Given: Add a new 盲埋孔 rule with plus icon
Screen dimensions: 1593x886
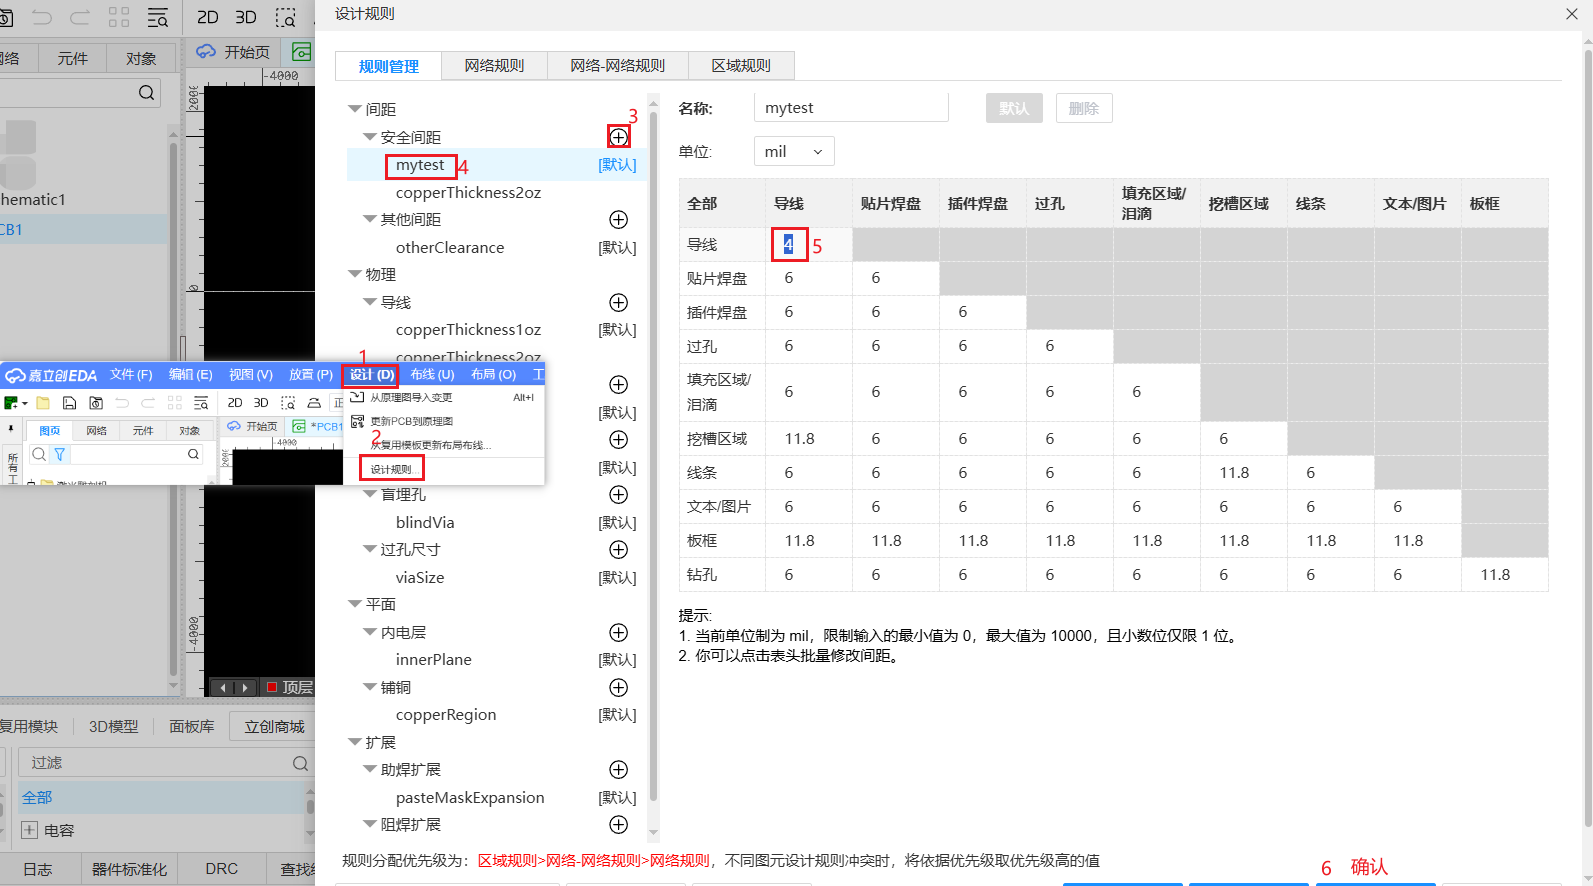Looking at the screenshot, I should pos(619,494).
